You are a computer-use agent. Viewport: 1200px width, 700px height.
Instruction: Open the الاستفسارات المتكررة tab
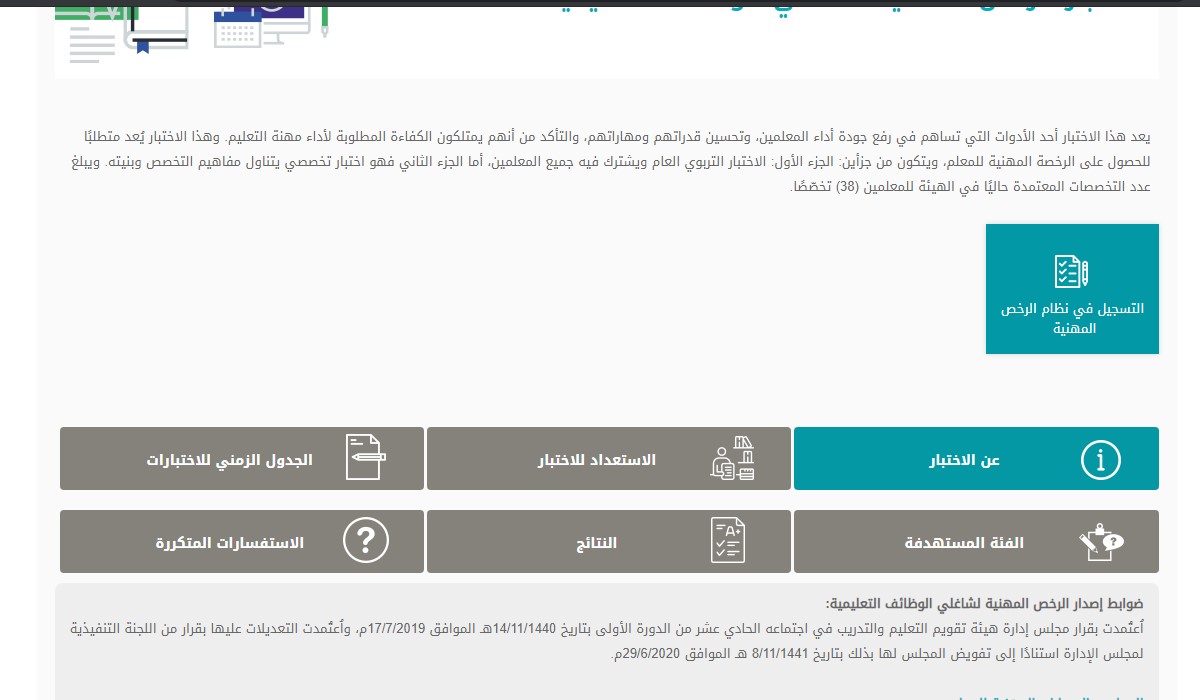[242, 541]
